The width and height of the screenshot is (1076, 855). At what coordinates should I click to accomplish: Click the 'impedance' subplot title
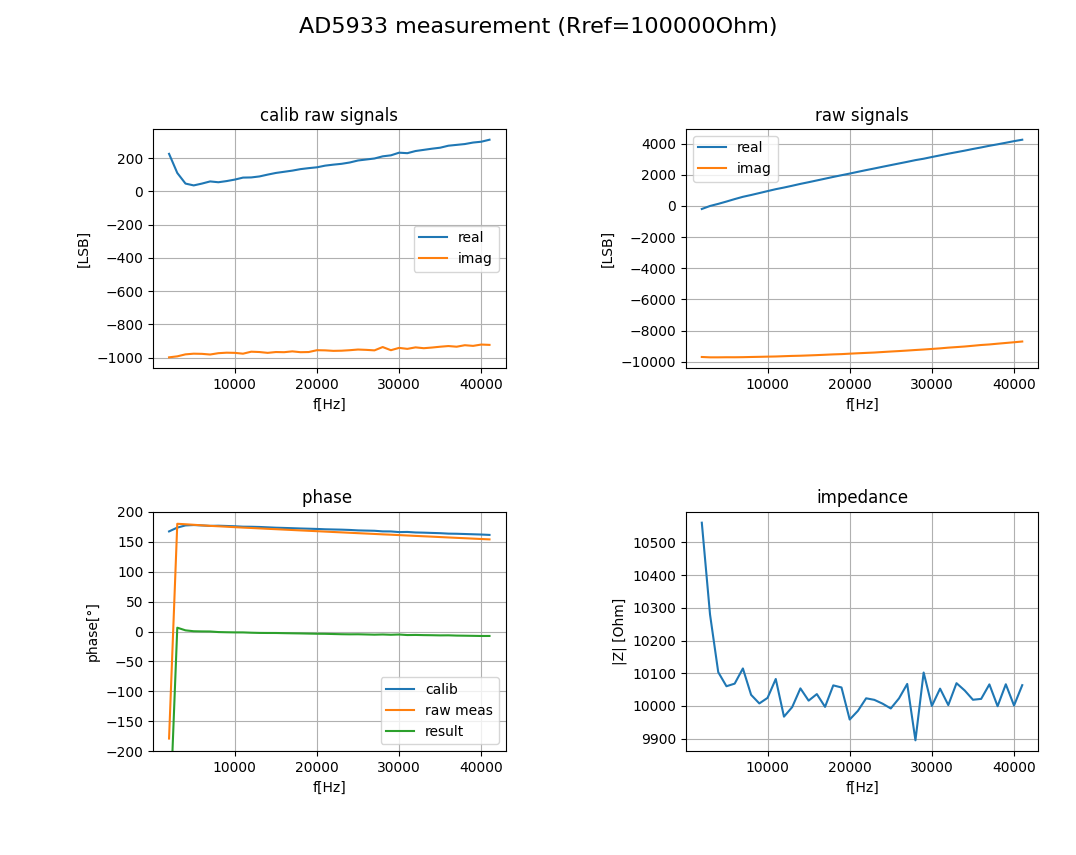[x=862, y=497]
